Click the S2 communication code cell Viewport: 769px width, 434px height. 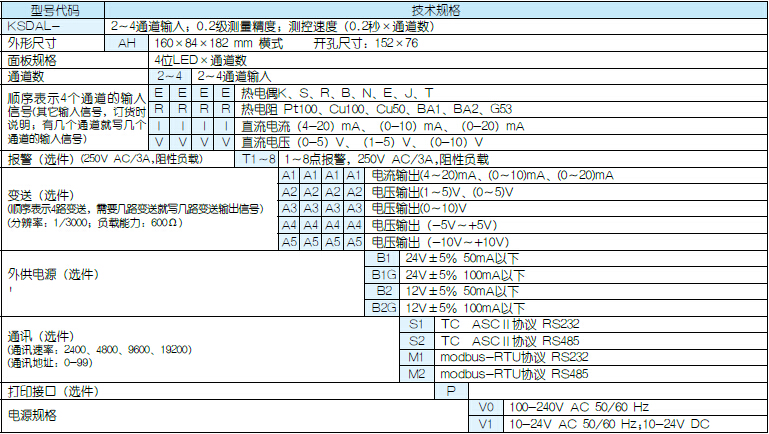[417, 340]
